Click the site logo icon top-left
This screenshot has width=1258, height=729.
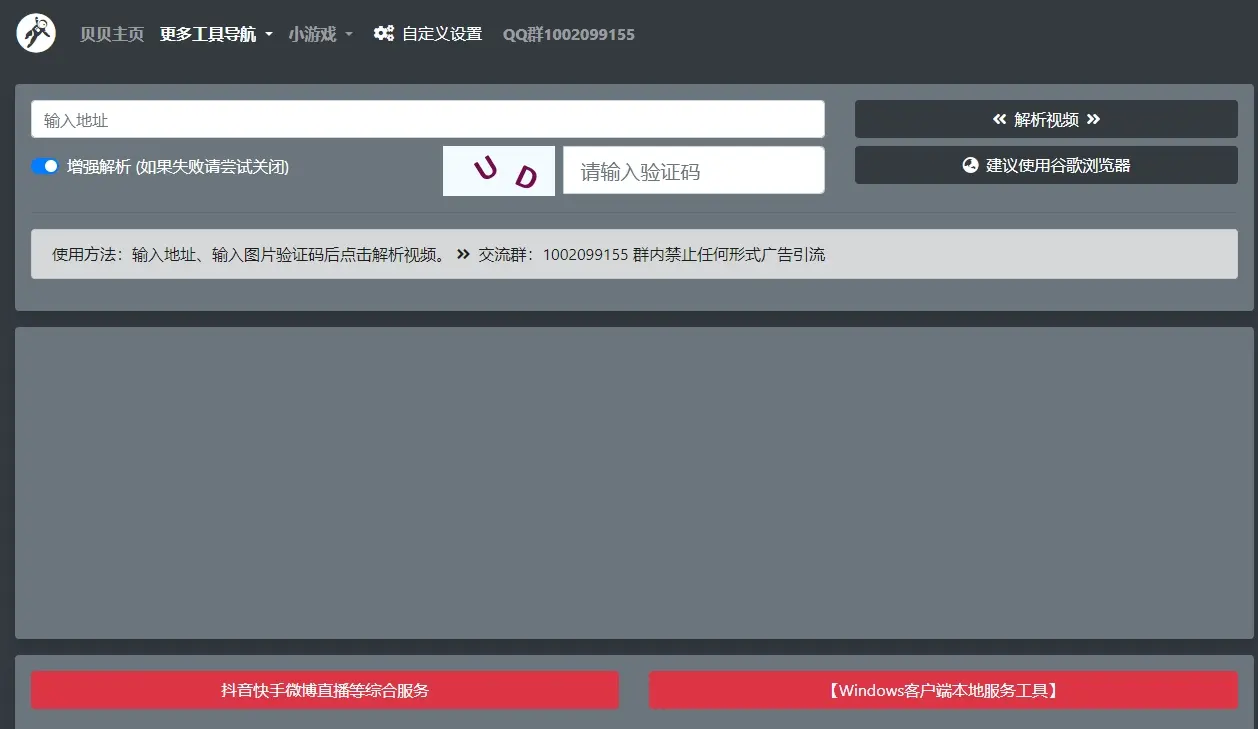tap(35, 31)
